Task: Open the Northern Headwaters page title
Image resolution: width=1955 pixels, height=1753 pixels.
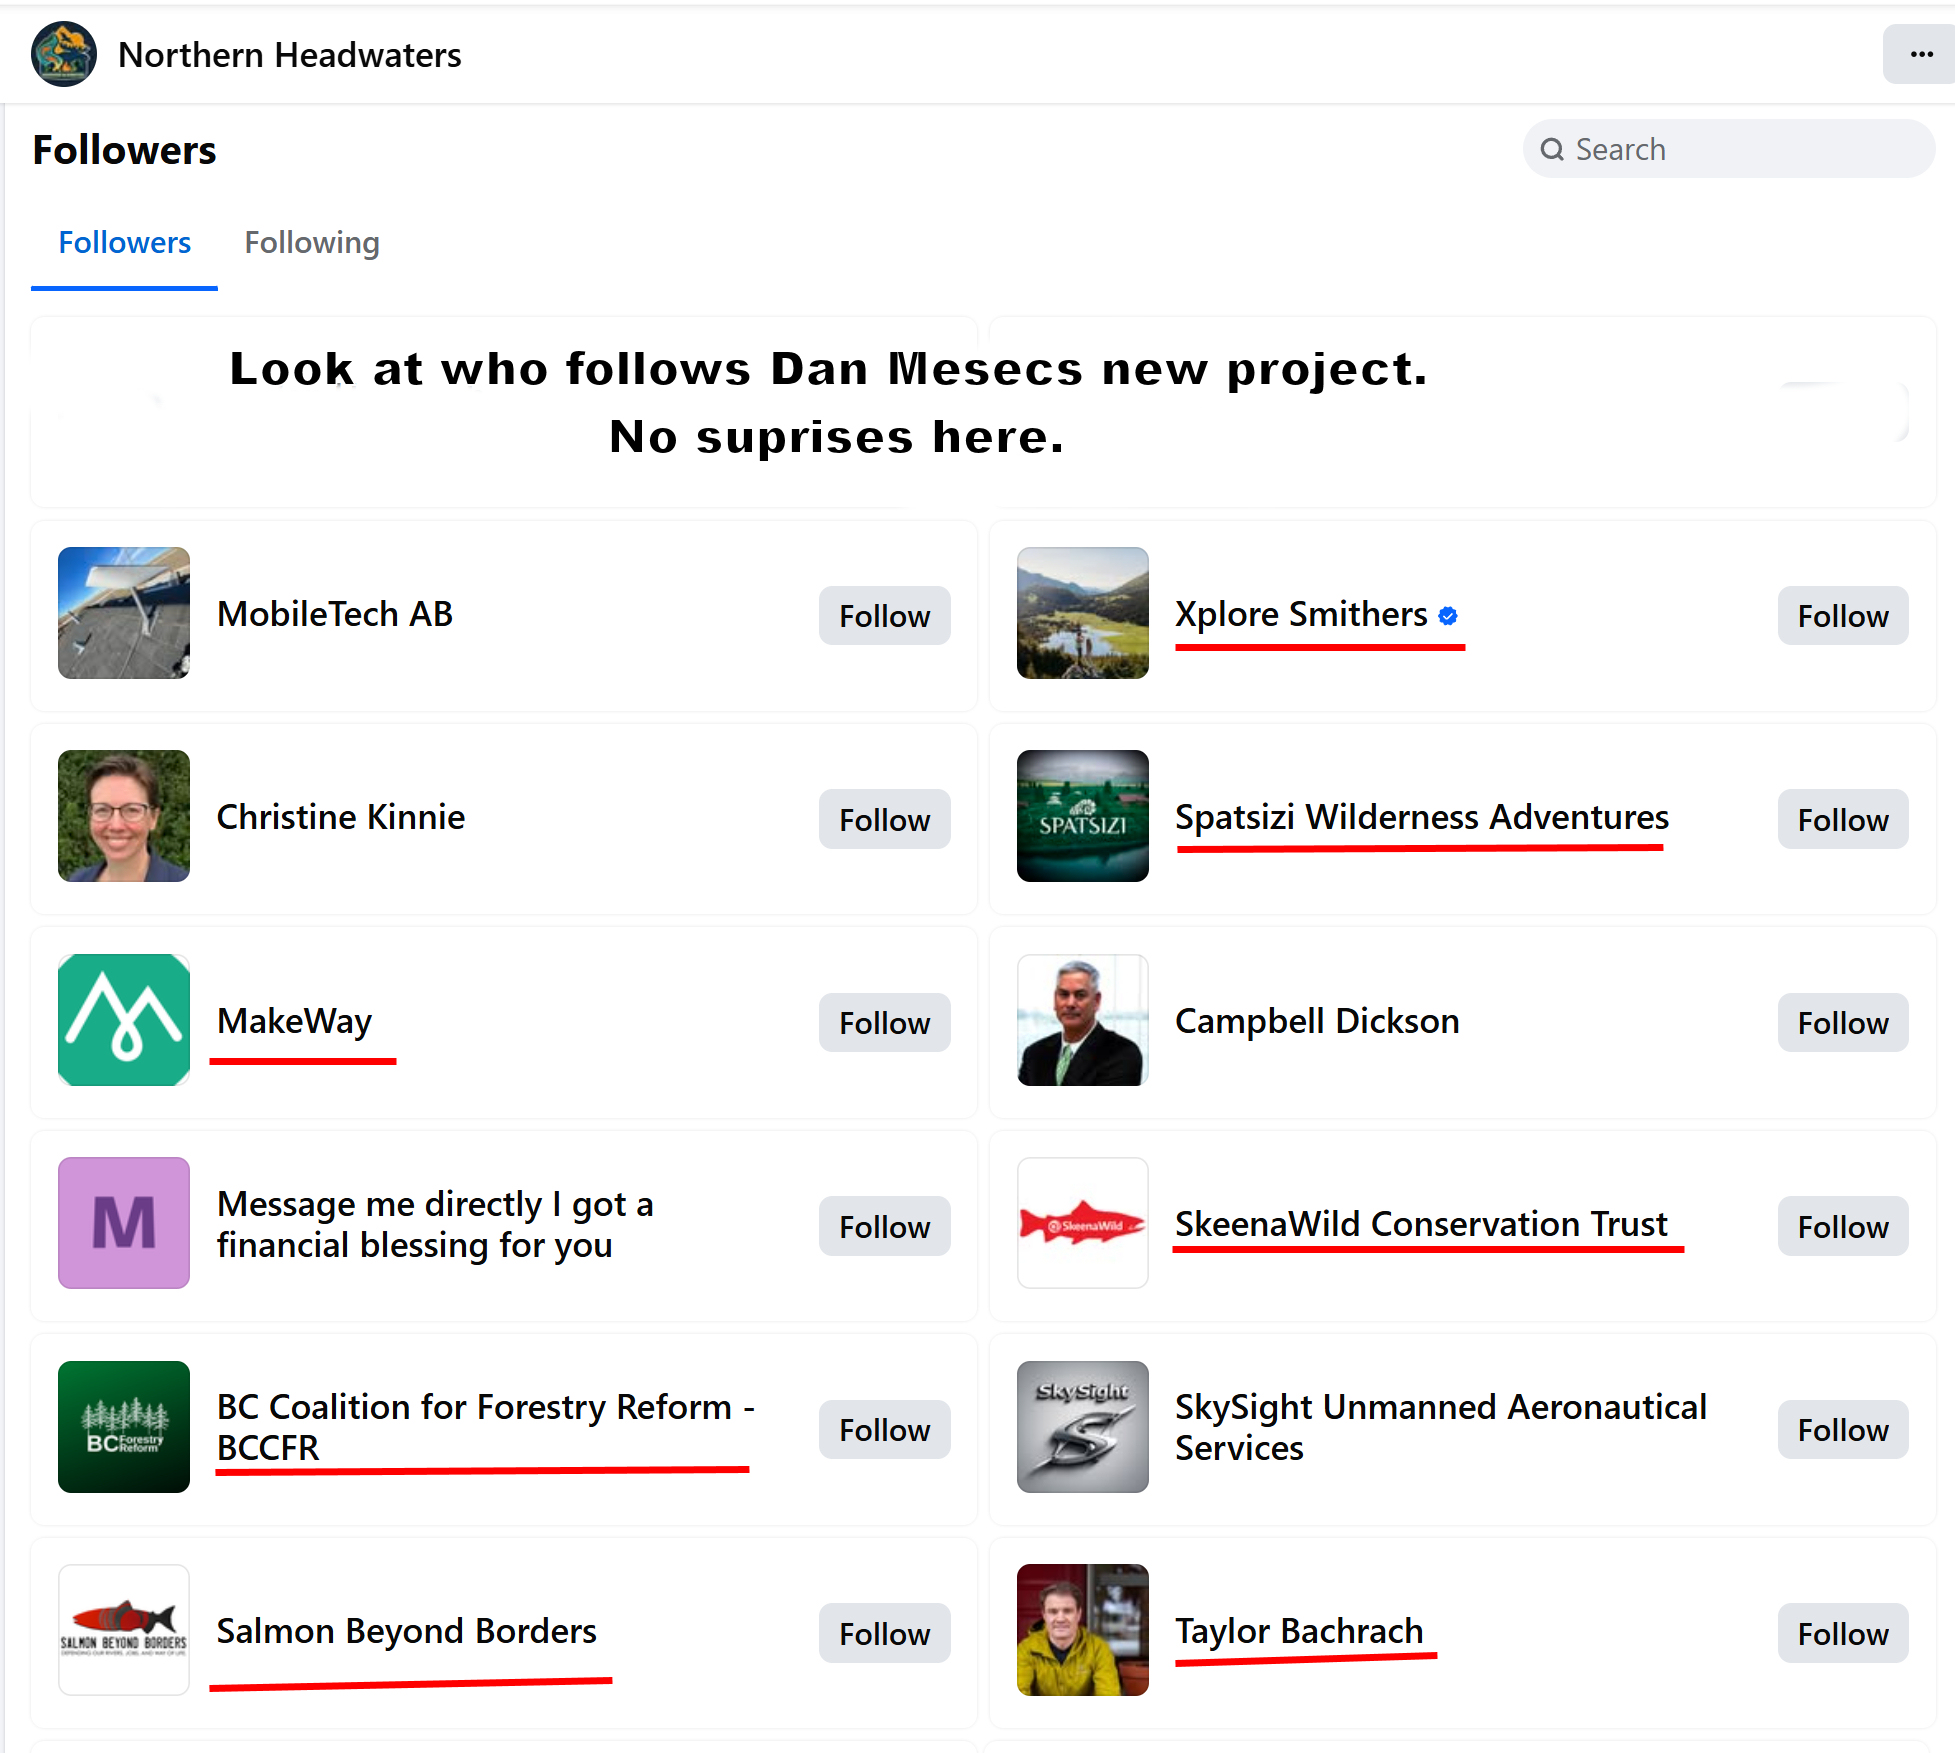Action: (290, 55)
